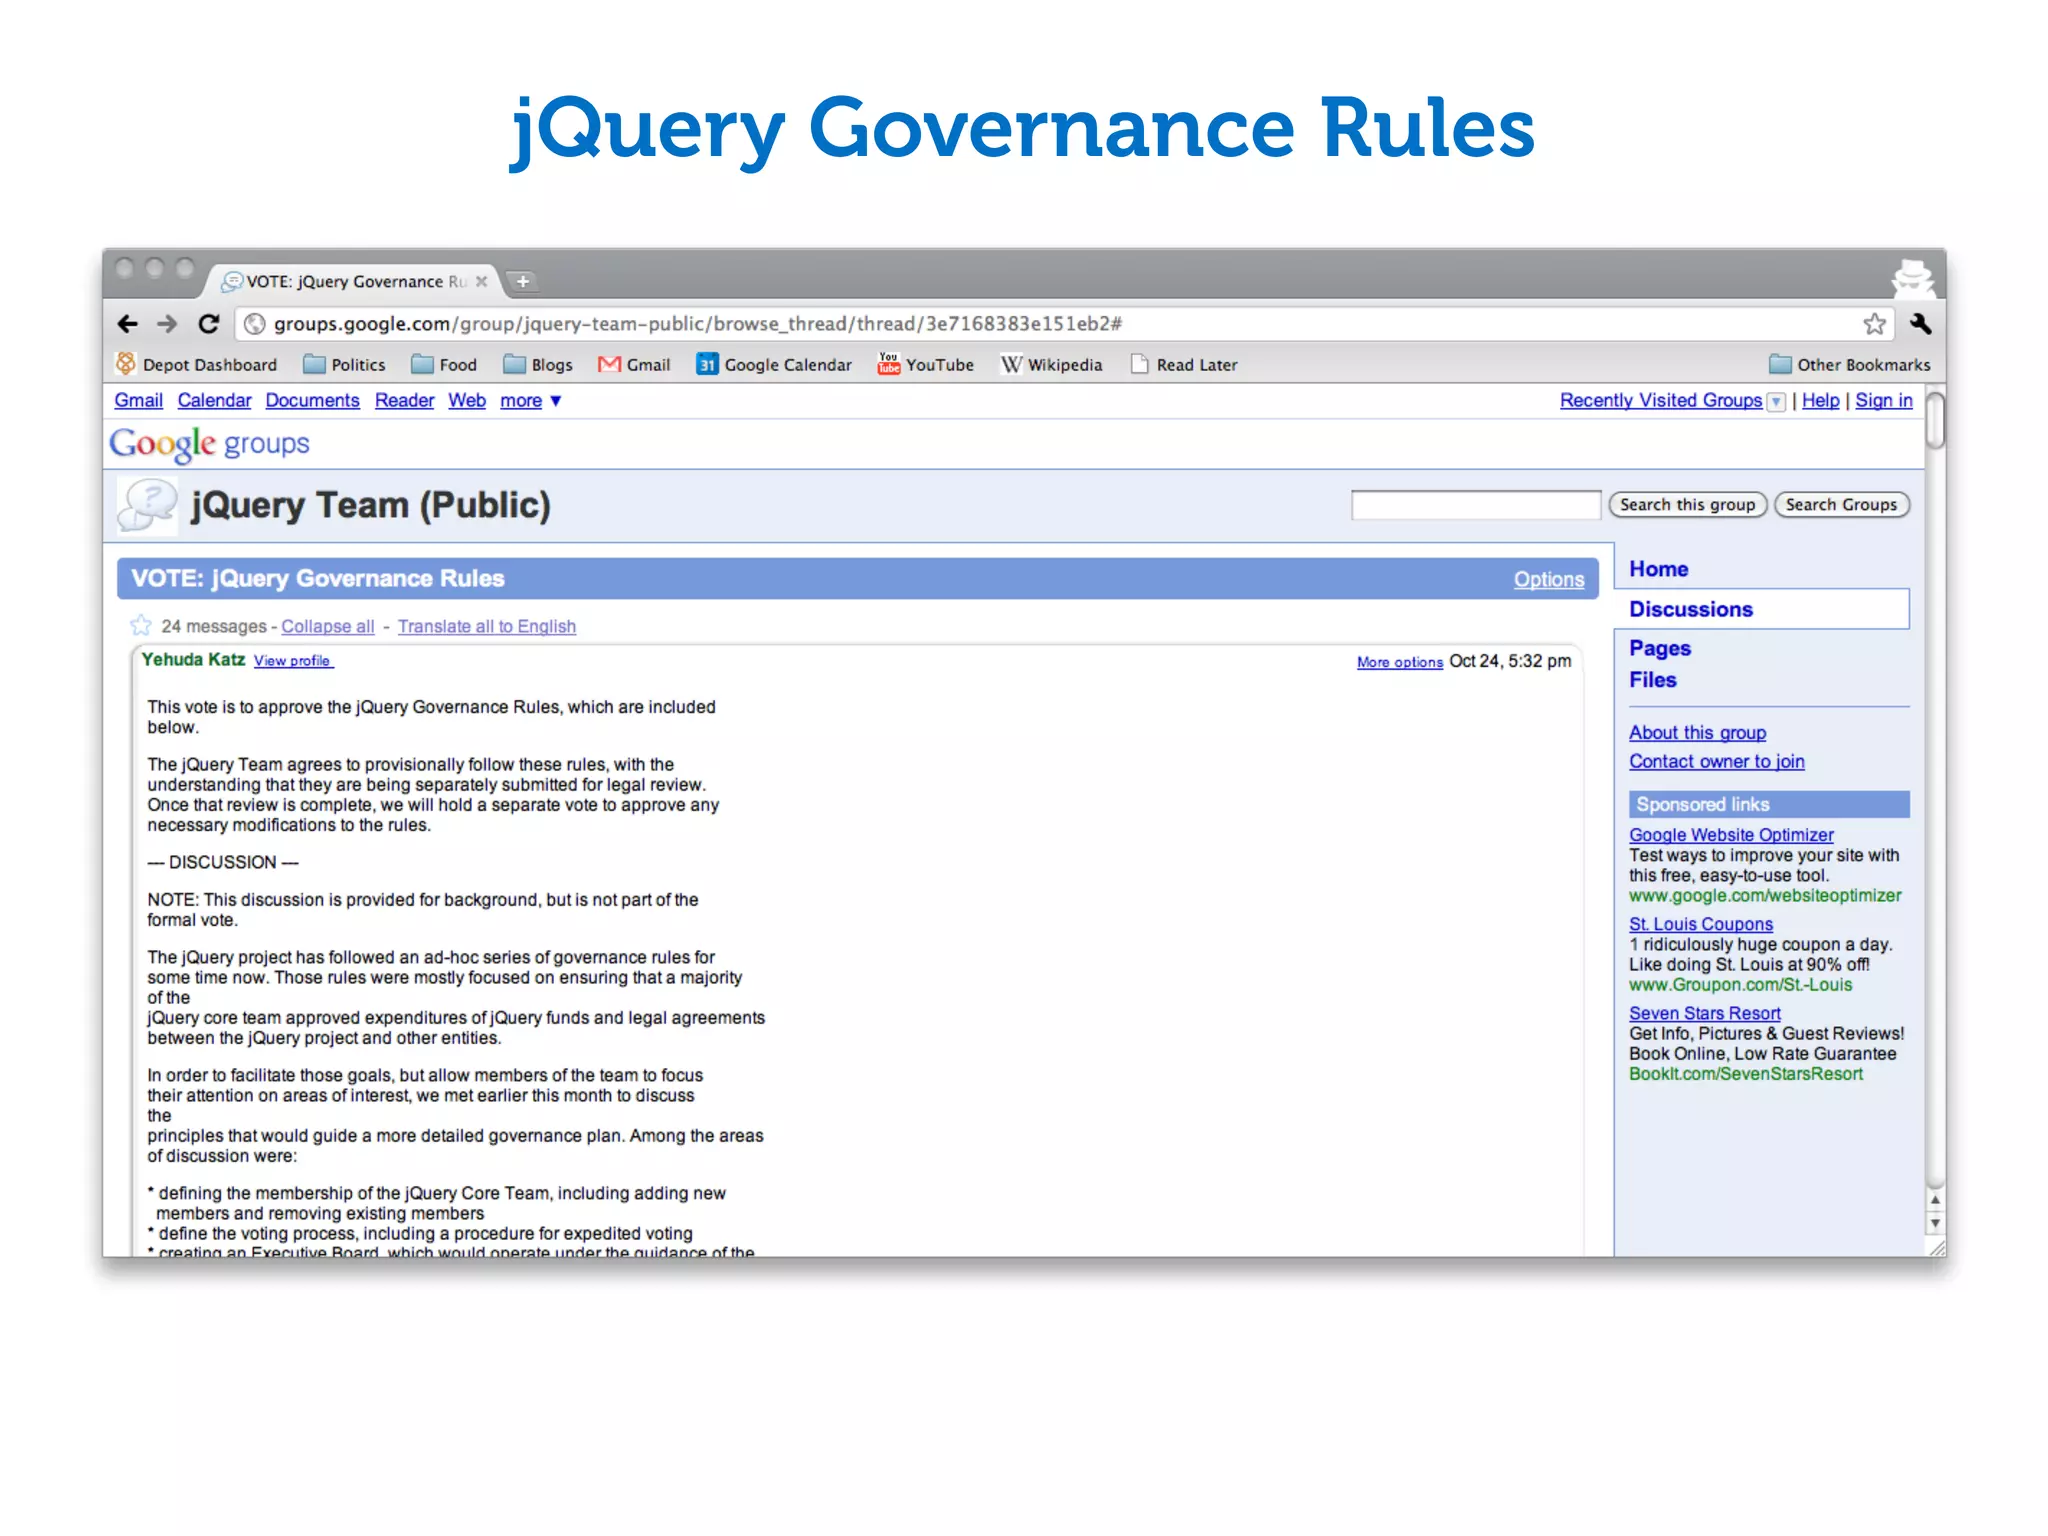Open Depot Dashboard bookmark
The height and width of the screenshot is (1536, 2048).
tap(197, 364)
